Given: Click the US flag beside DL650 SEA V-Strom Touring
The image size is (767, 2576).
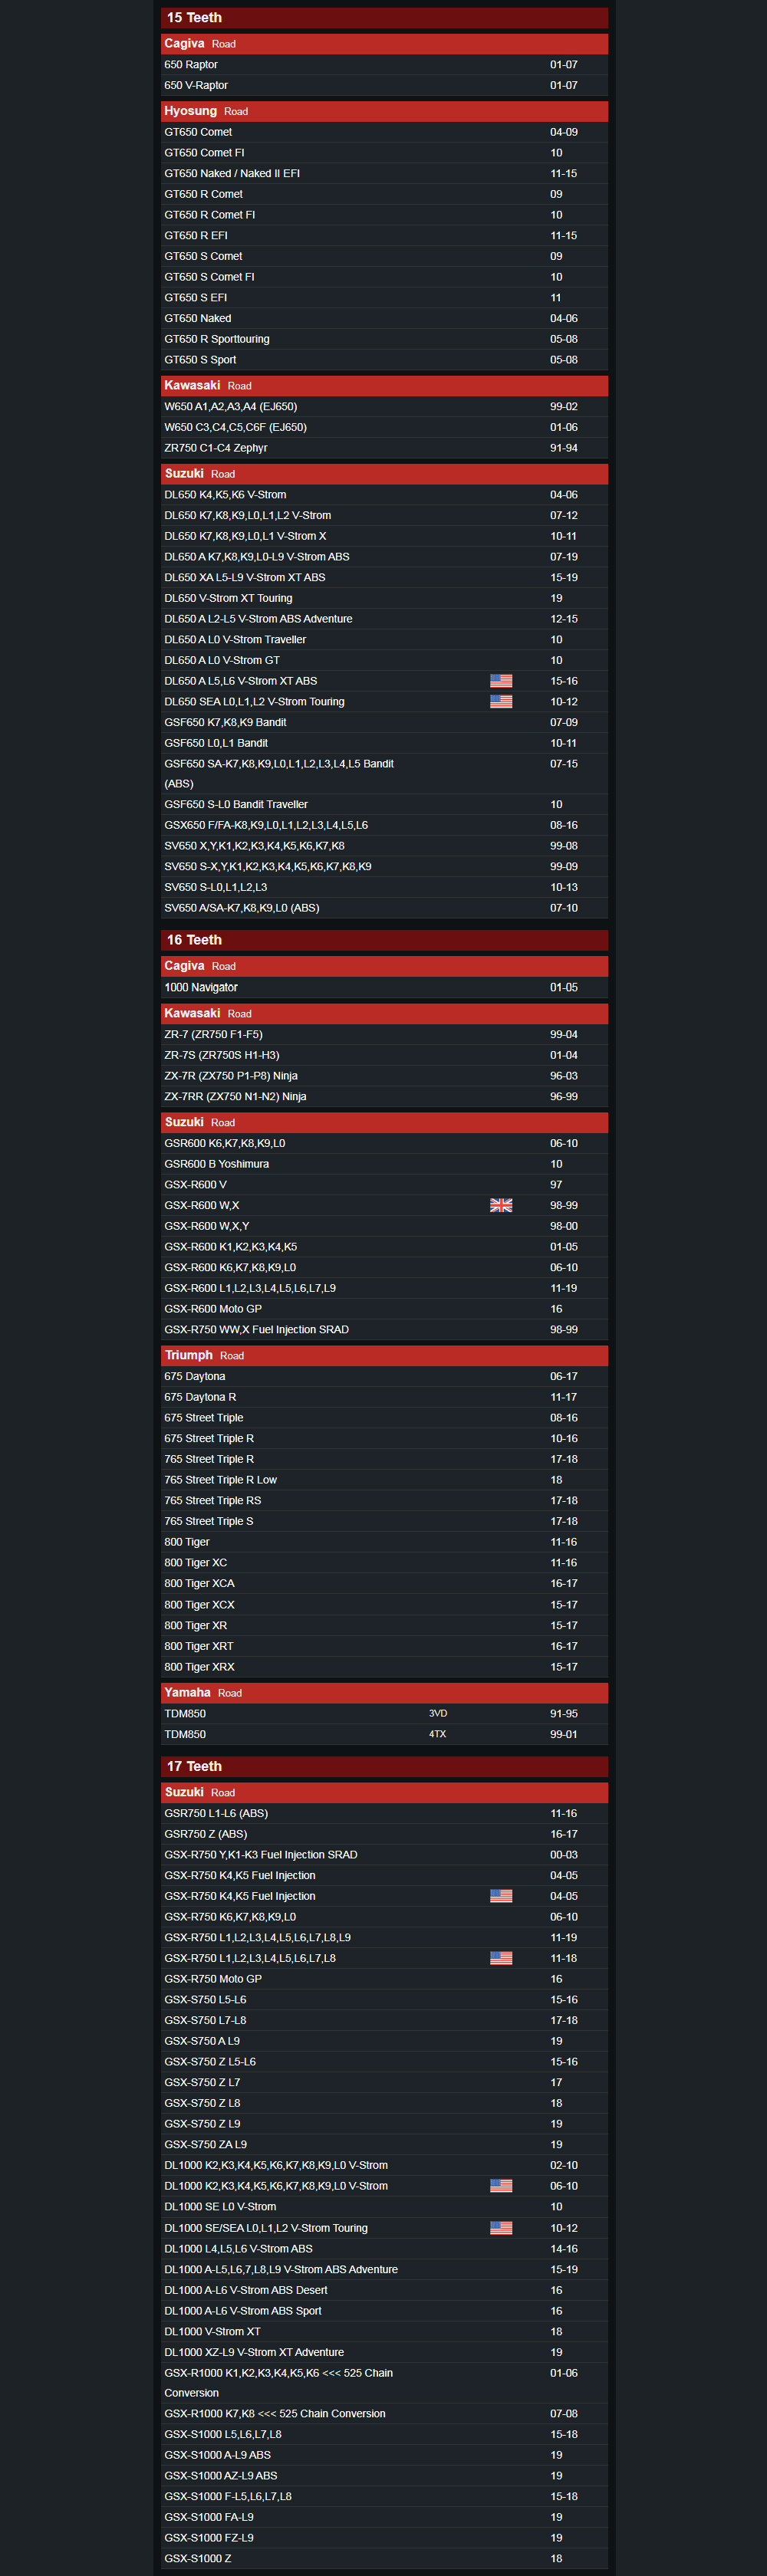Looking at the screenshot, I should pyautogui.click(x=501, y=702).
